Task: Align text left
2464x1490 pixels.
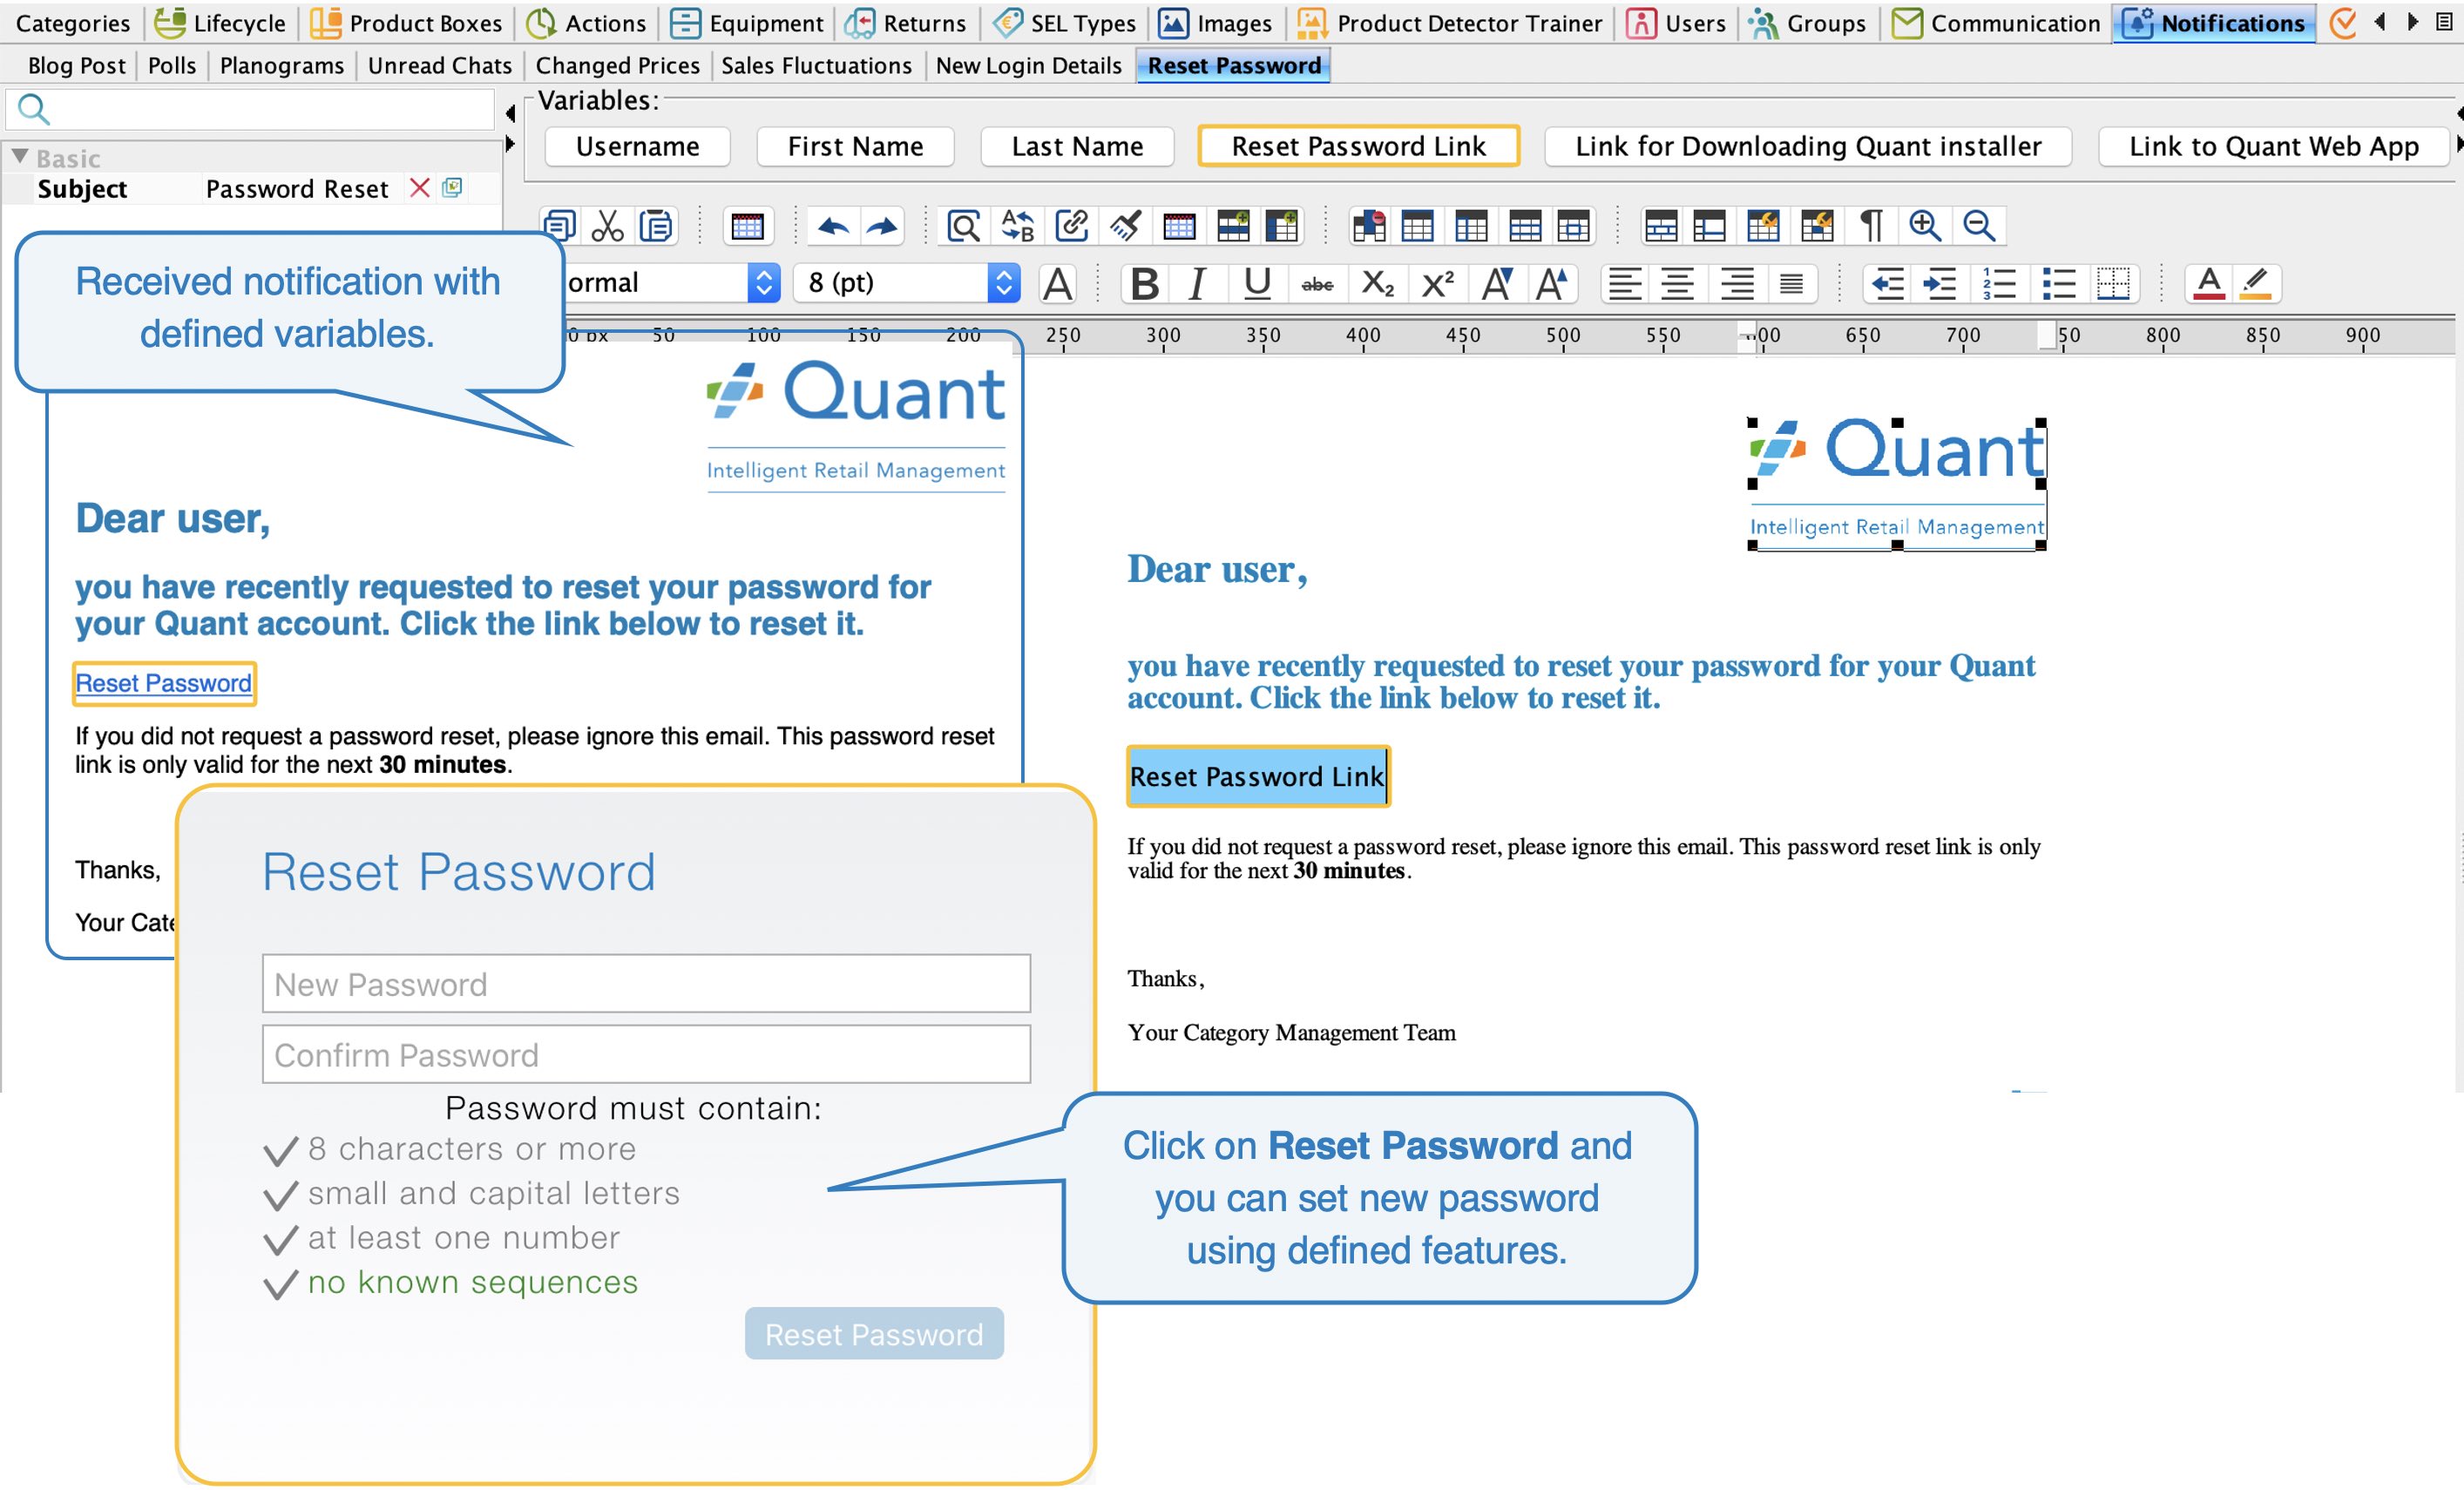Action: 1625,284
